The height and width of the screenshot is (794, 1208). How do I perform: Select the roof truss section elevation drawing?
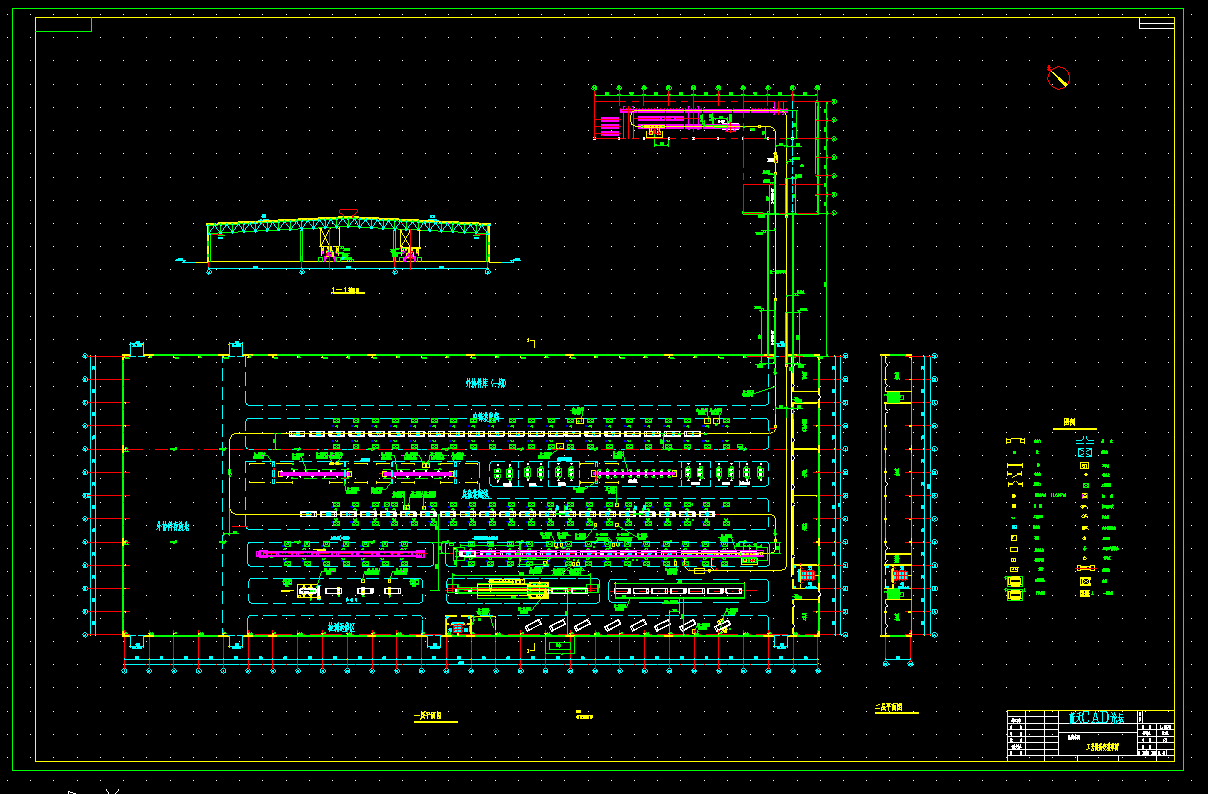[349, 242]
